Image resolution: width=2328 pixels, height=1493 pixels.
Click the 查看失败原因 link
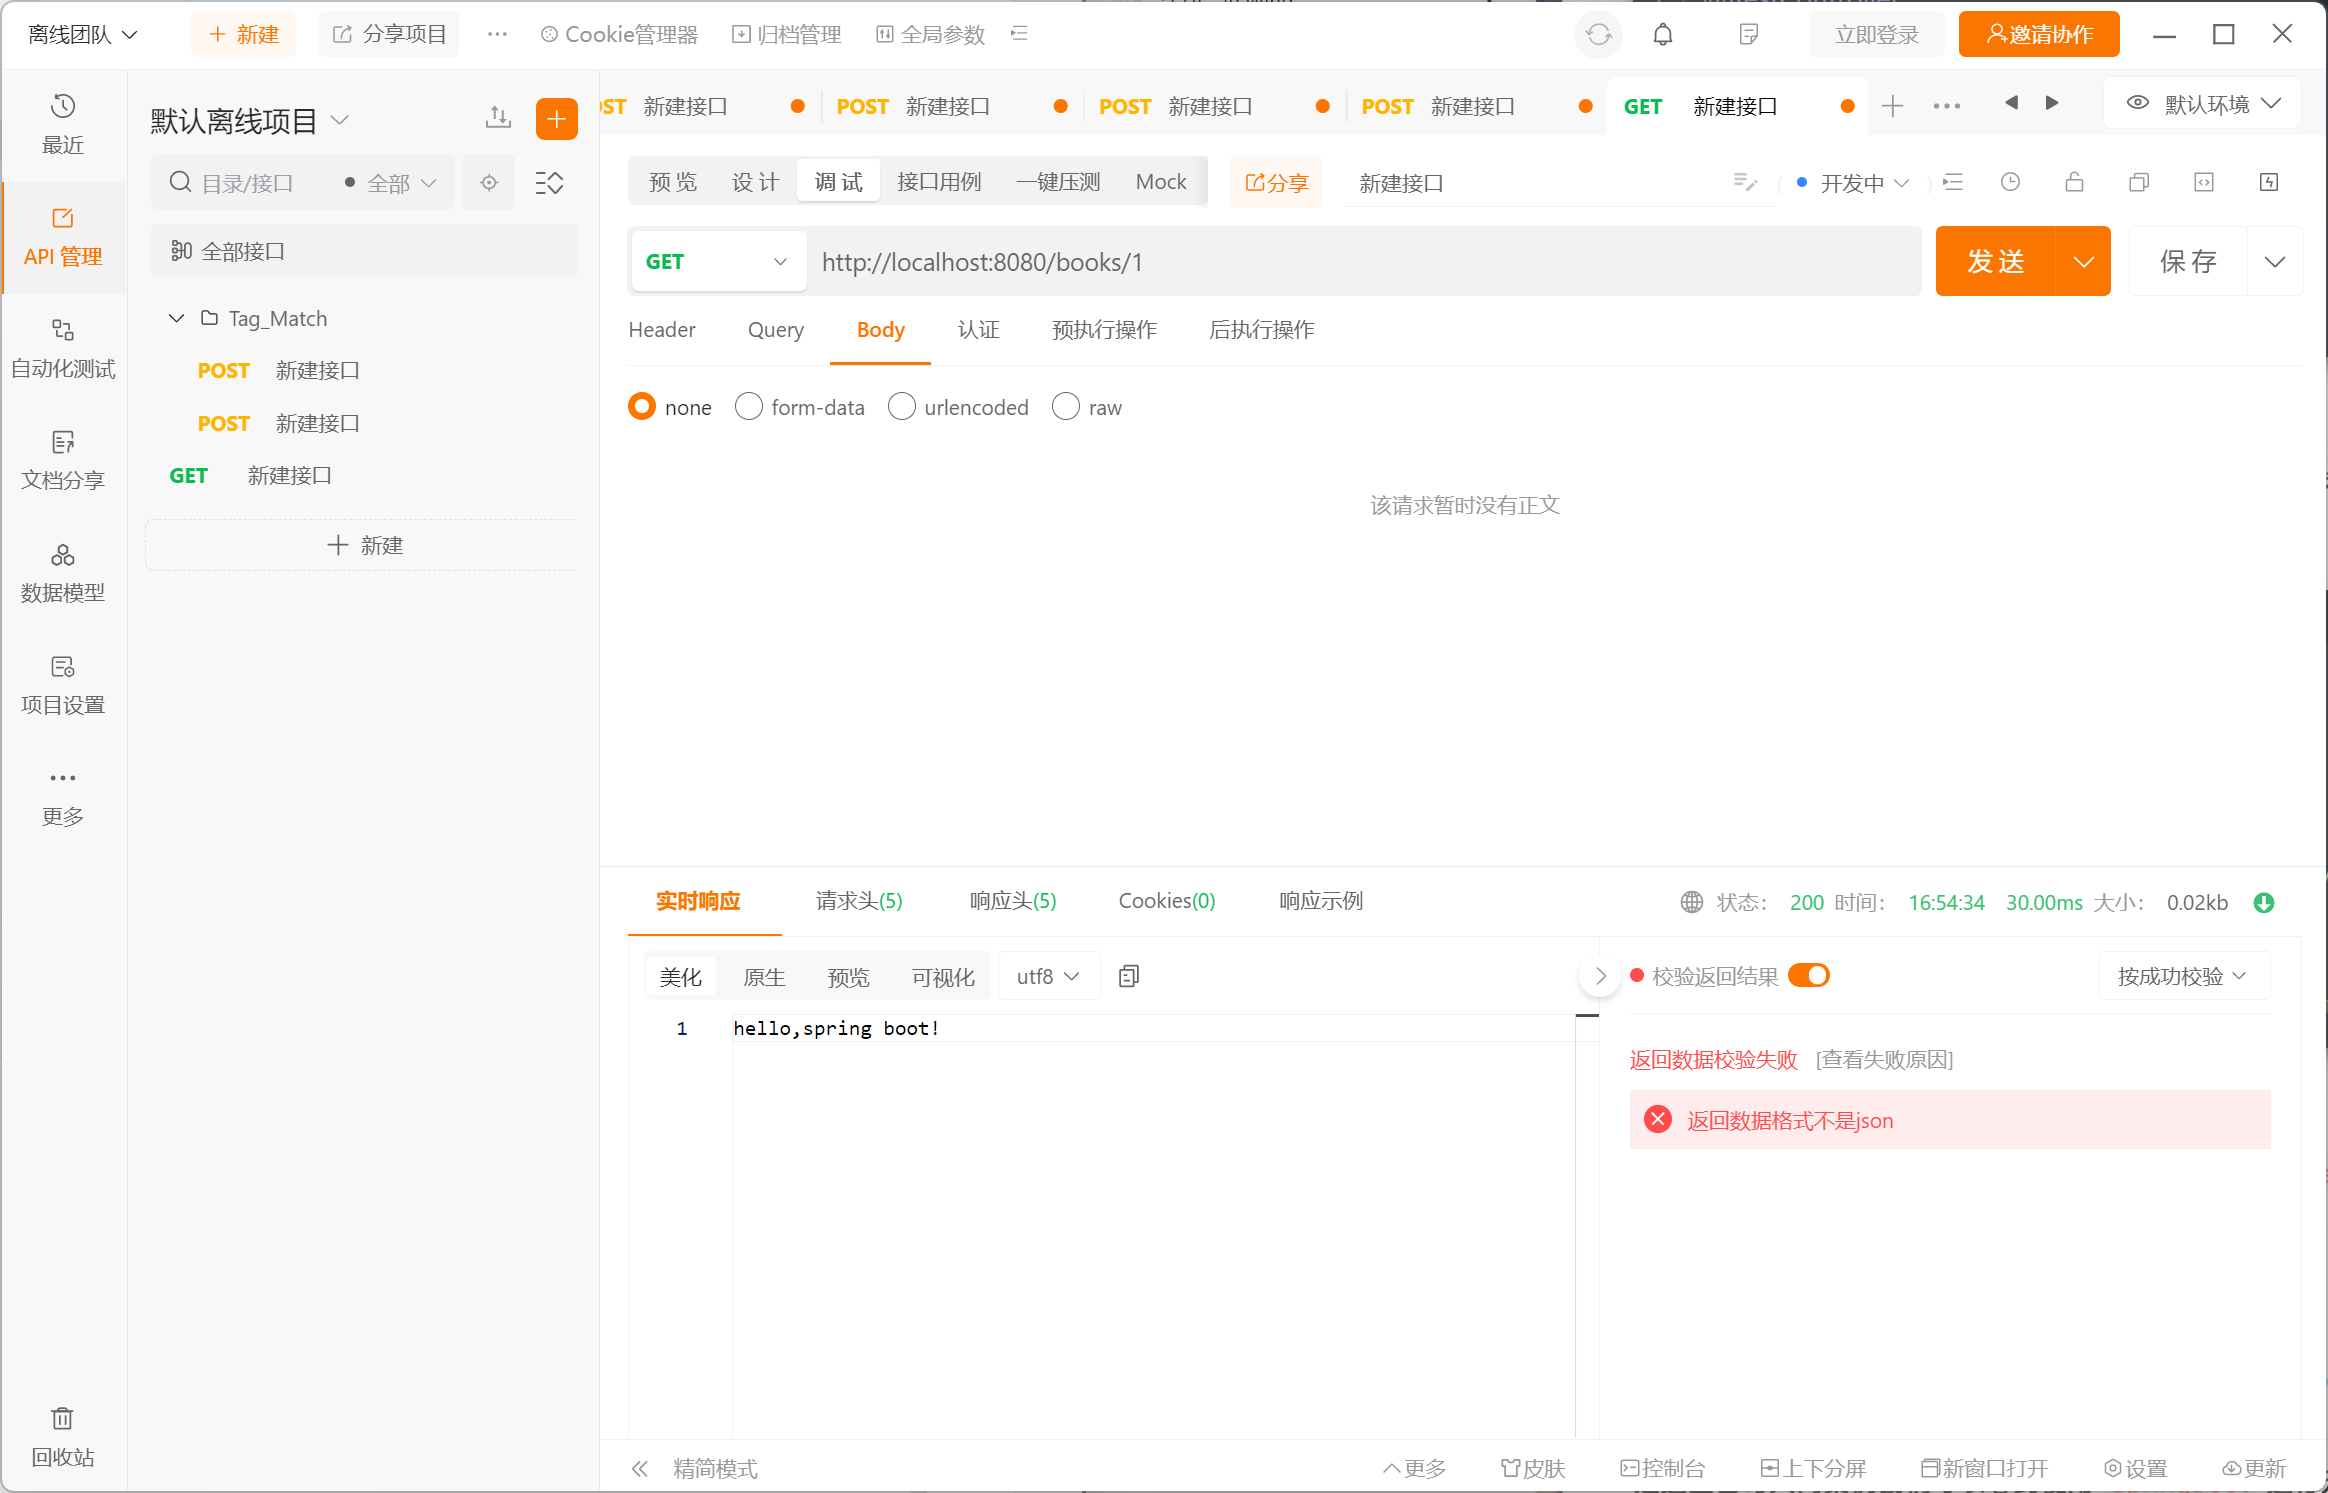point(1884,1060)
